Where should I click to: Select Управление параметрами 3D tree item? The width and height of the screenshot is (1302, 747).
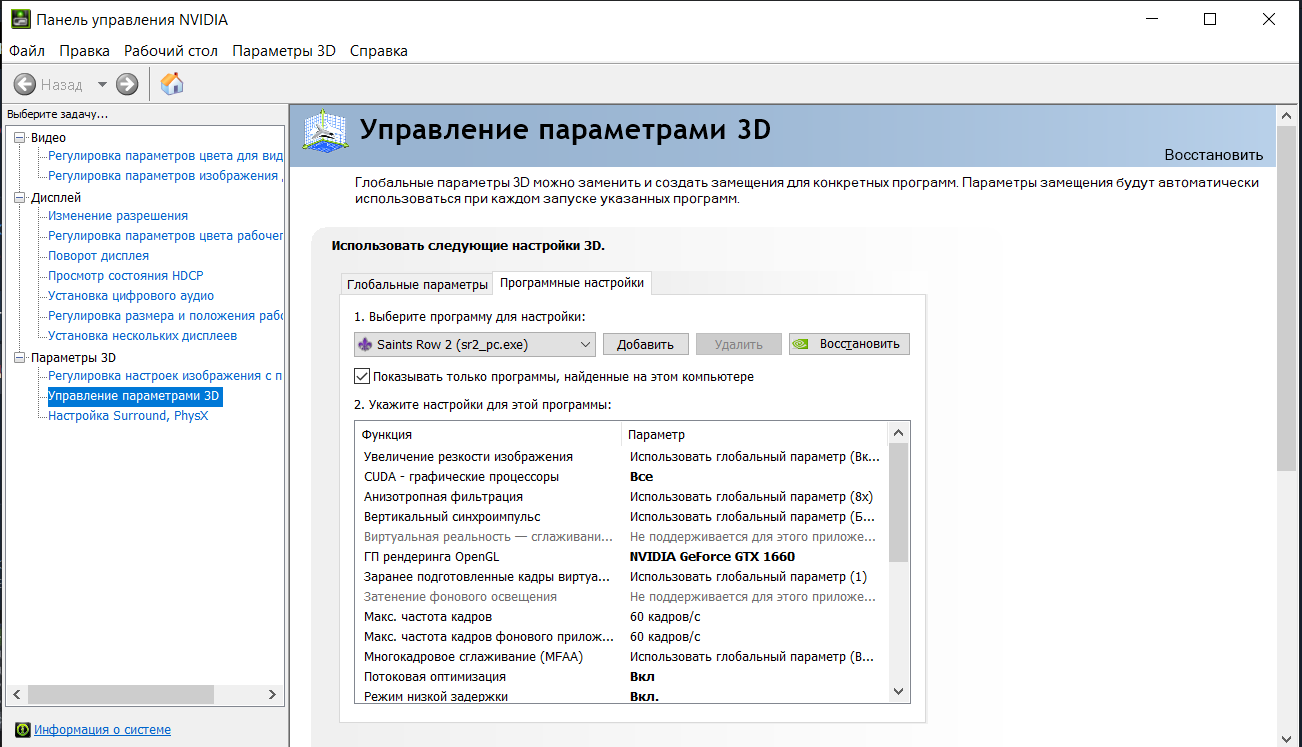coord(134,396)
